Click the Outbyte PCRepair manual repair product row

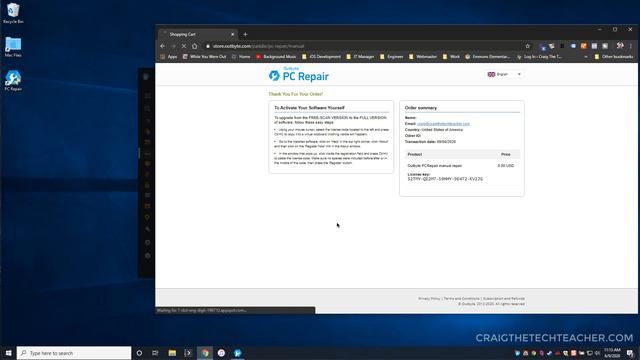pos(461,166)
